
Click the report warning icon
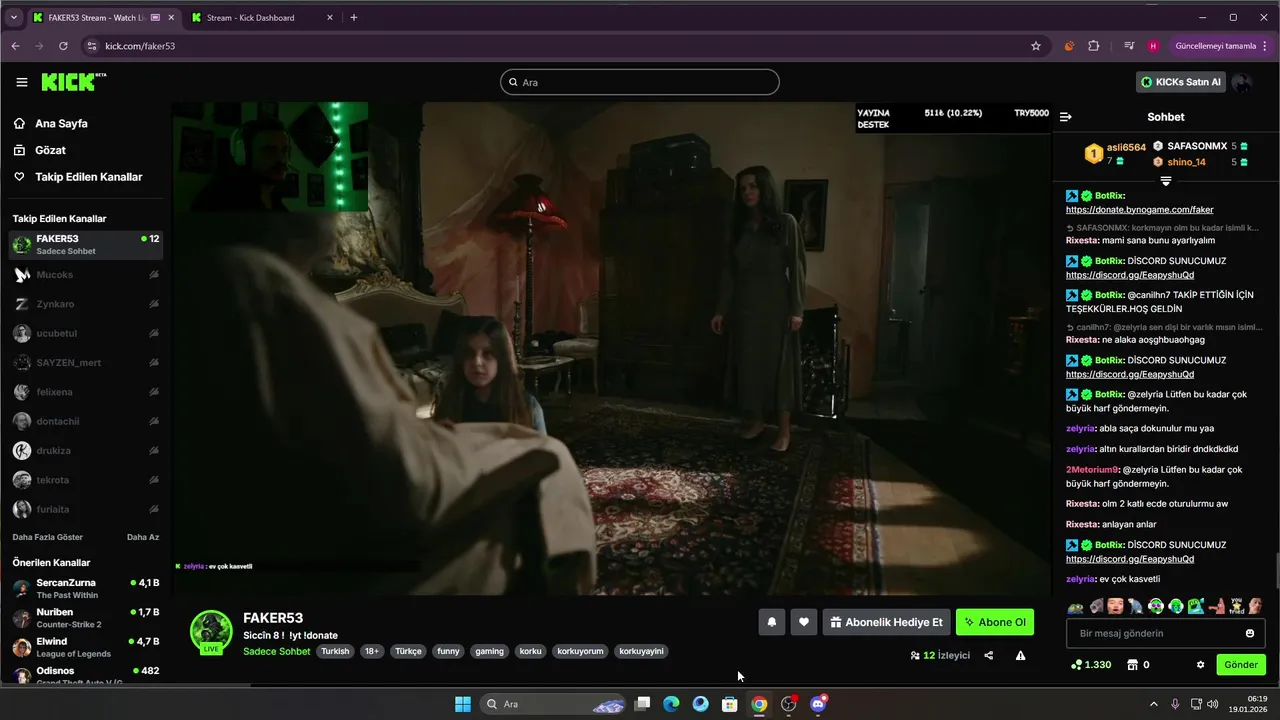coord(1020,656)
